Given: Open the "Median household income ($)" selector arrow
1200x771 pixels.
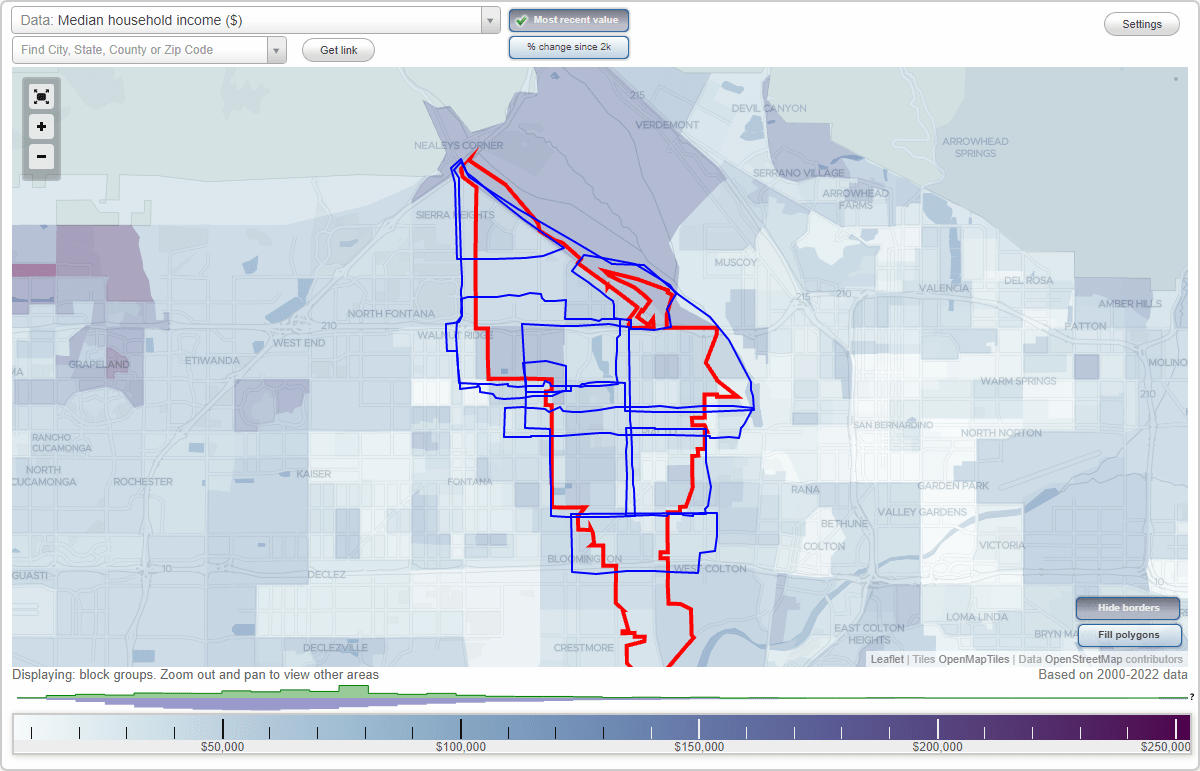Looking at the screenshot, I should (x=489, y=20).
